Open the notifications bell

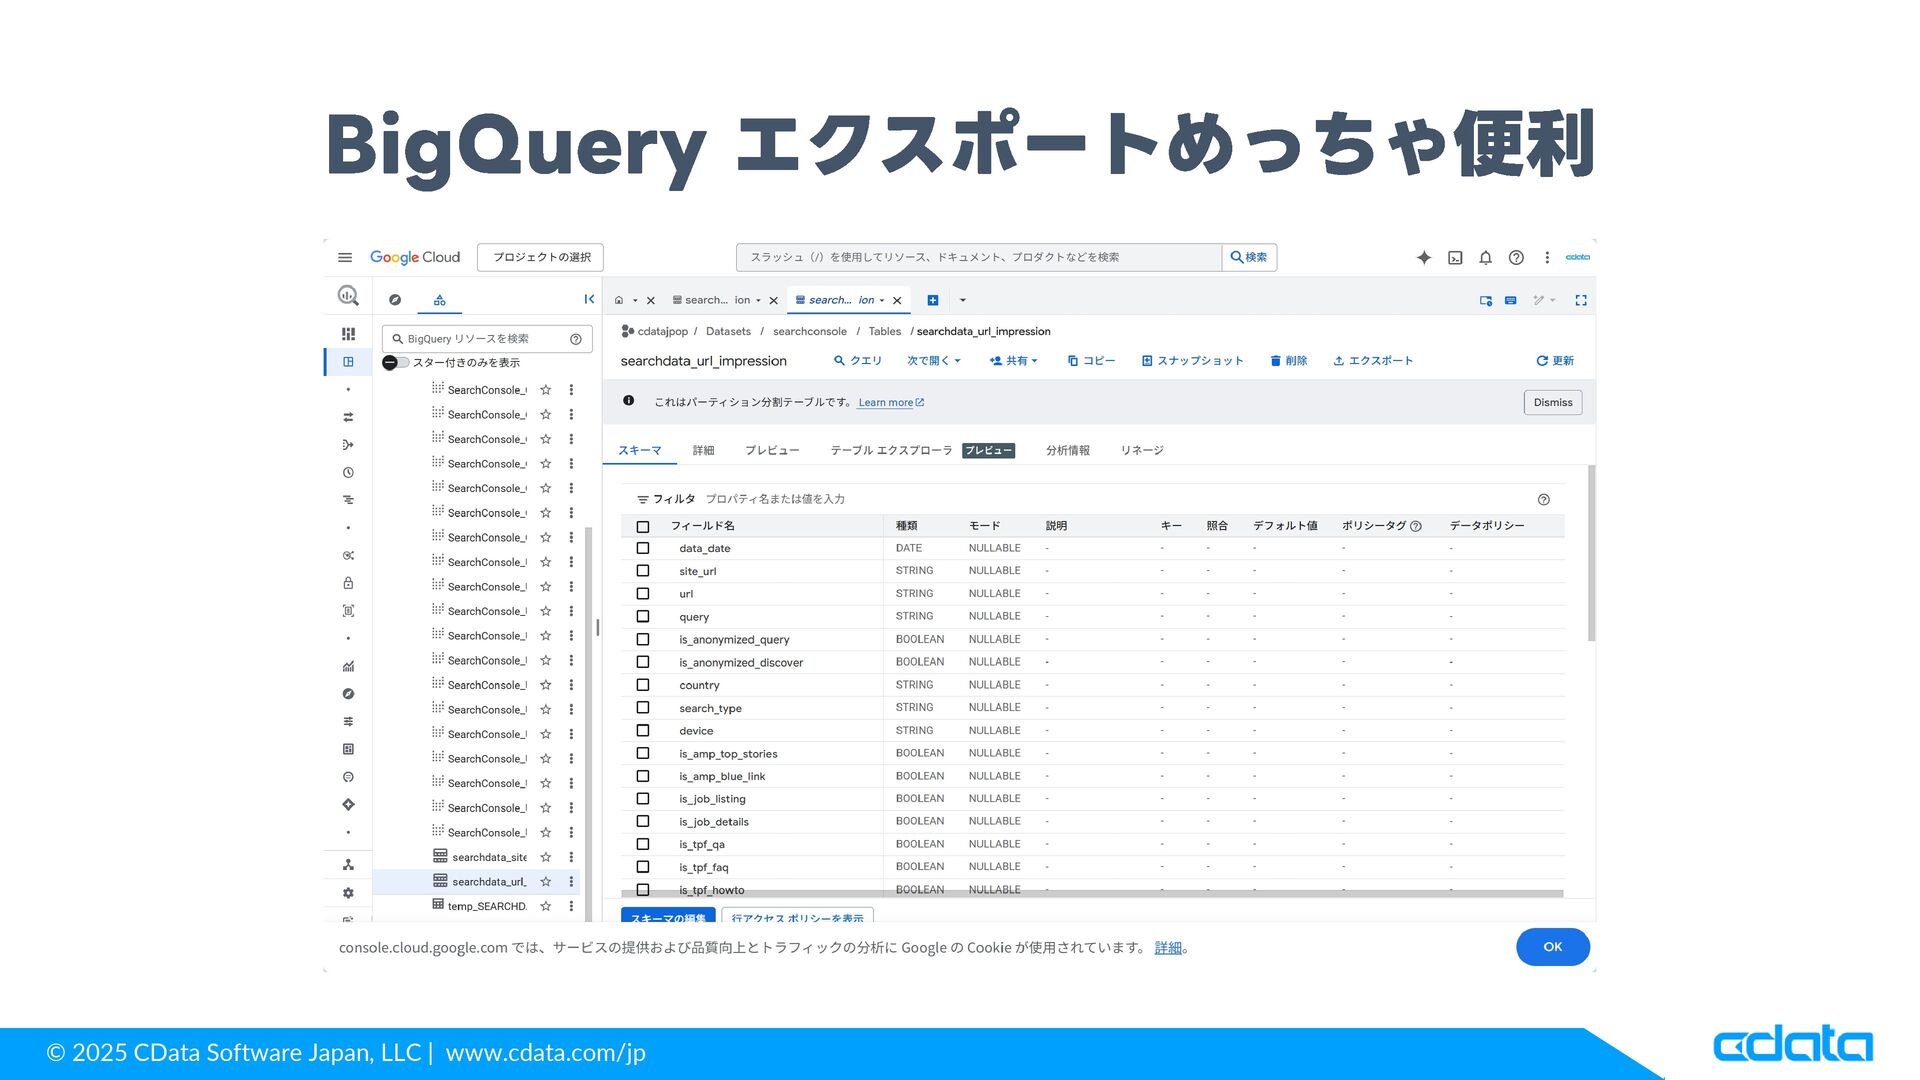1485,258
